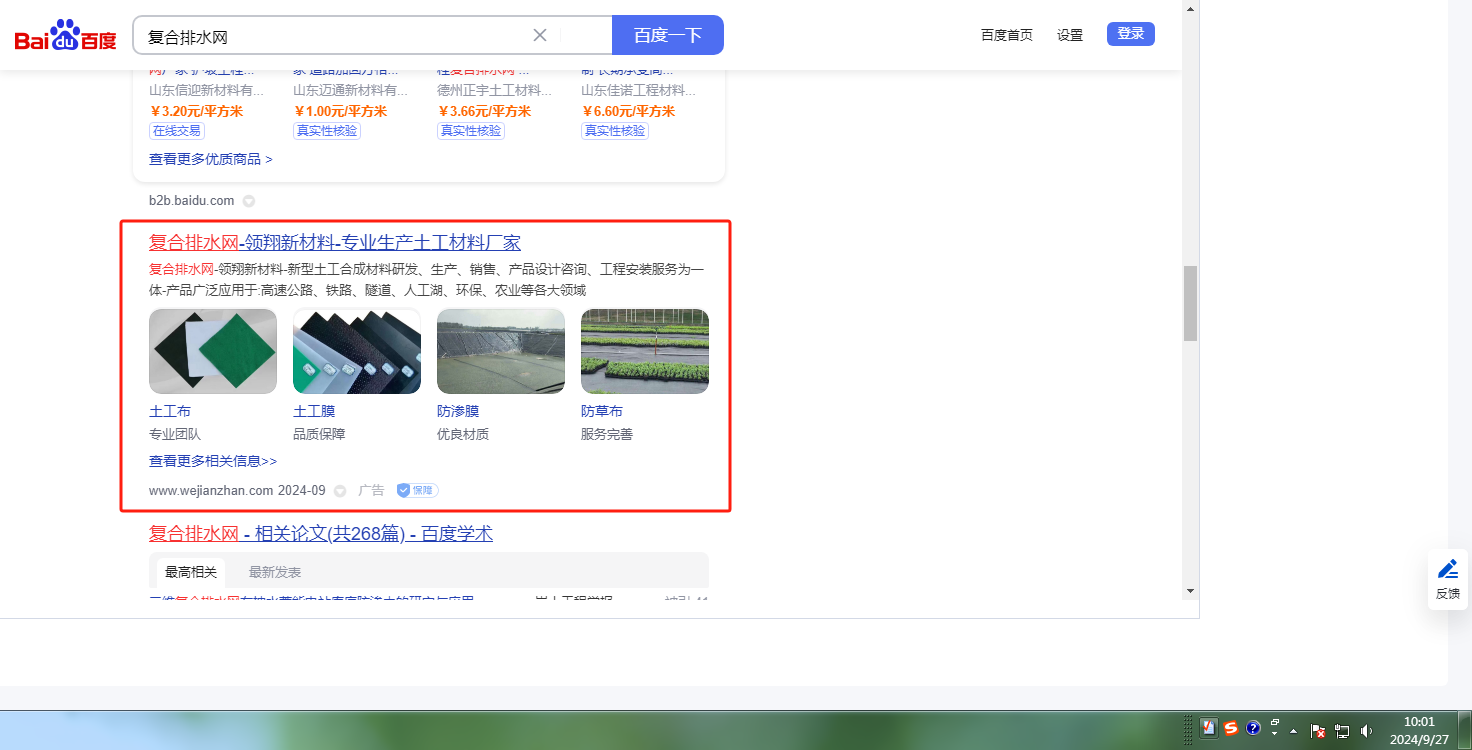1472x750 pixels.
Task: Click seller name 山东迈通新材料有...
Action: click(x=351, y=90)
